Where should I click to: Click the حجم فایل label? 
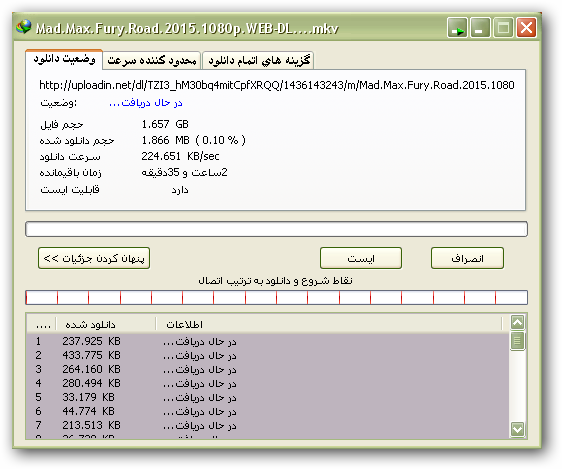pyautogui.click(x=62, y=125)
